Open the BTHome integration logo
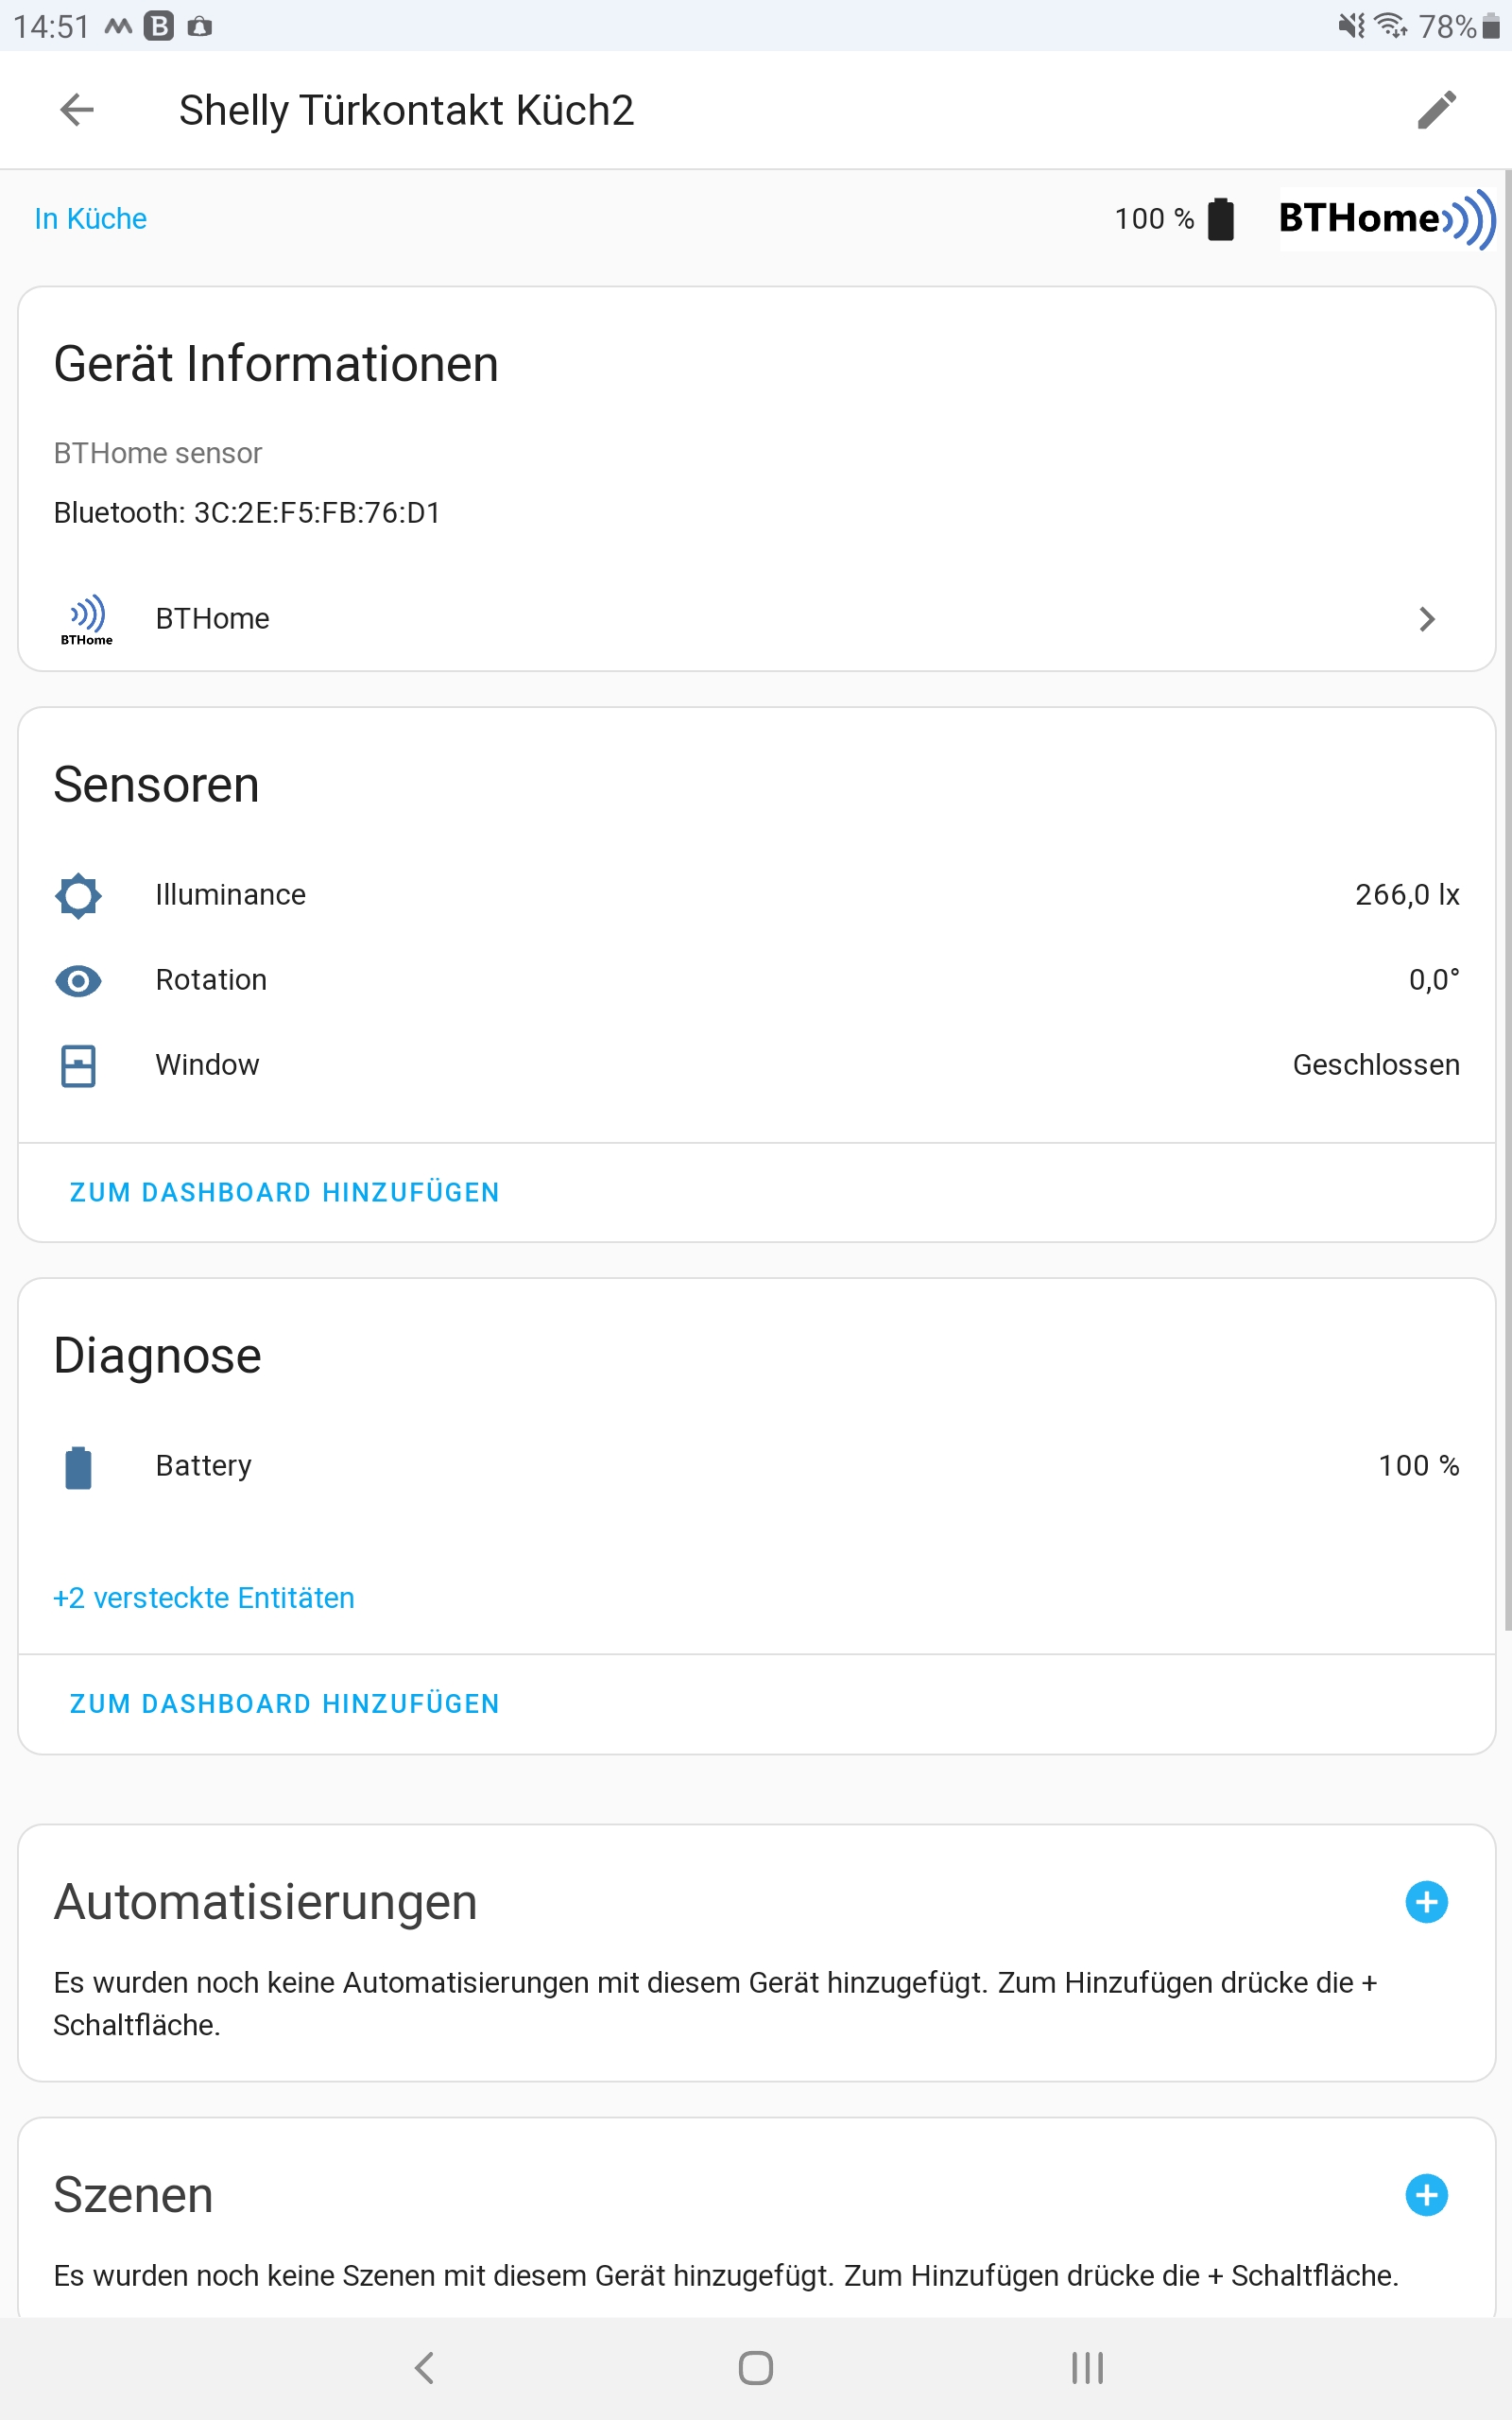 point(1385,219)
